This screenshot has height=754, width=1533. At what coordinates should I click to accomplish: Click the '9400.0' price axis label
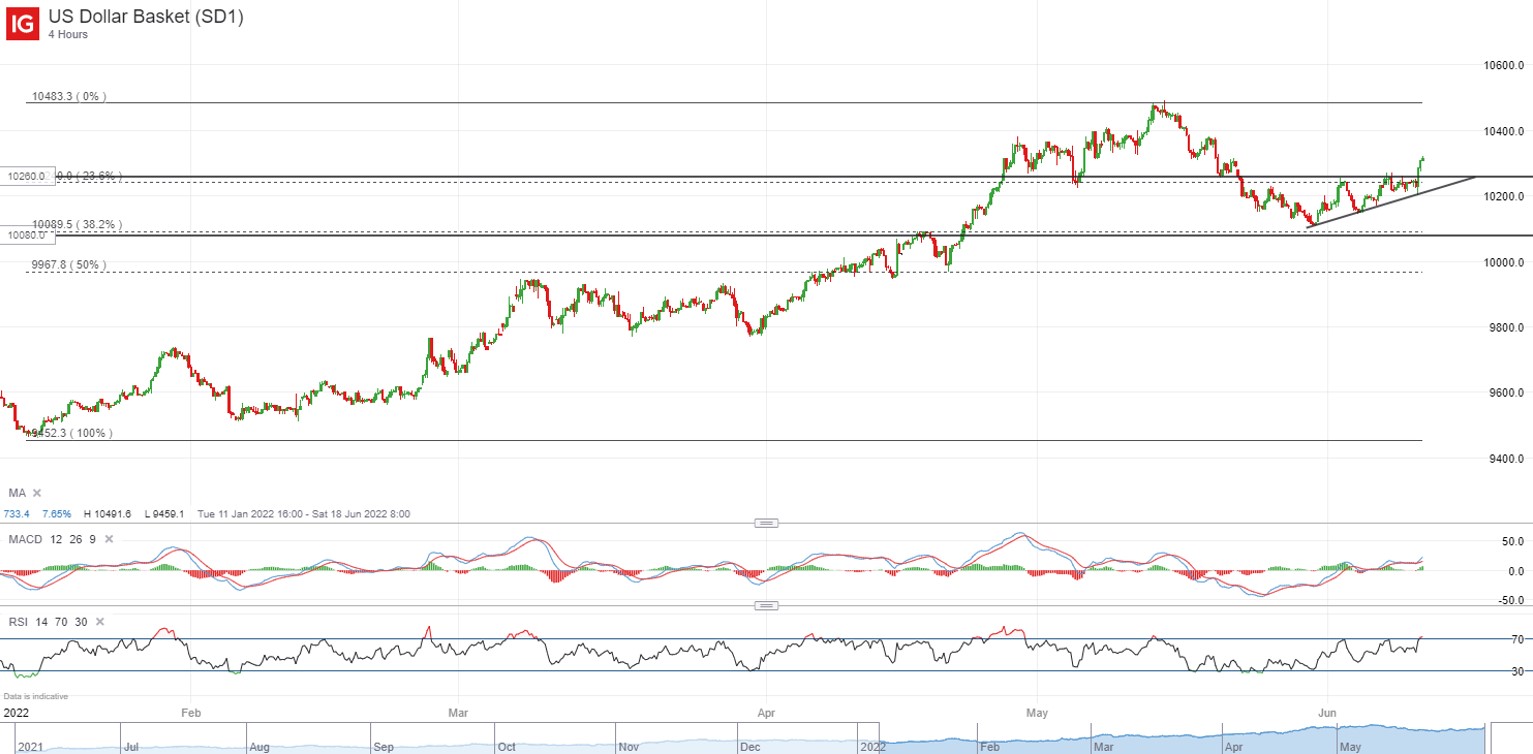[1506, 458]
